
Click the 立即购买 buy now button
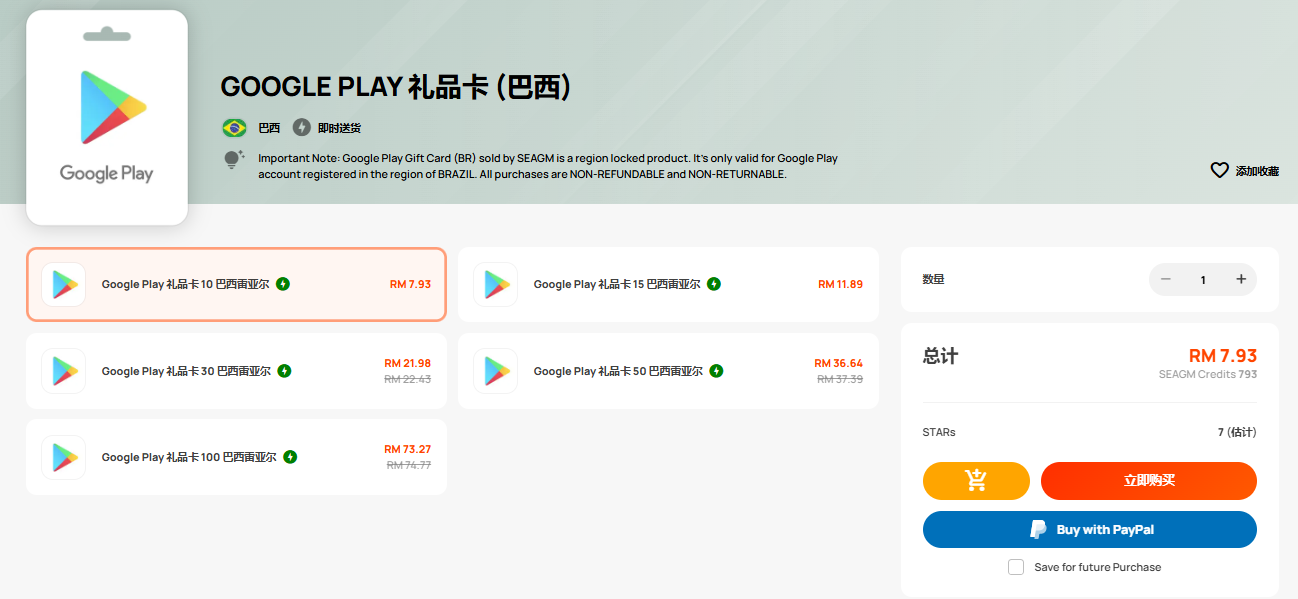1149,481
